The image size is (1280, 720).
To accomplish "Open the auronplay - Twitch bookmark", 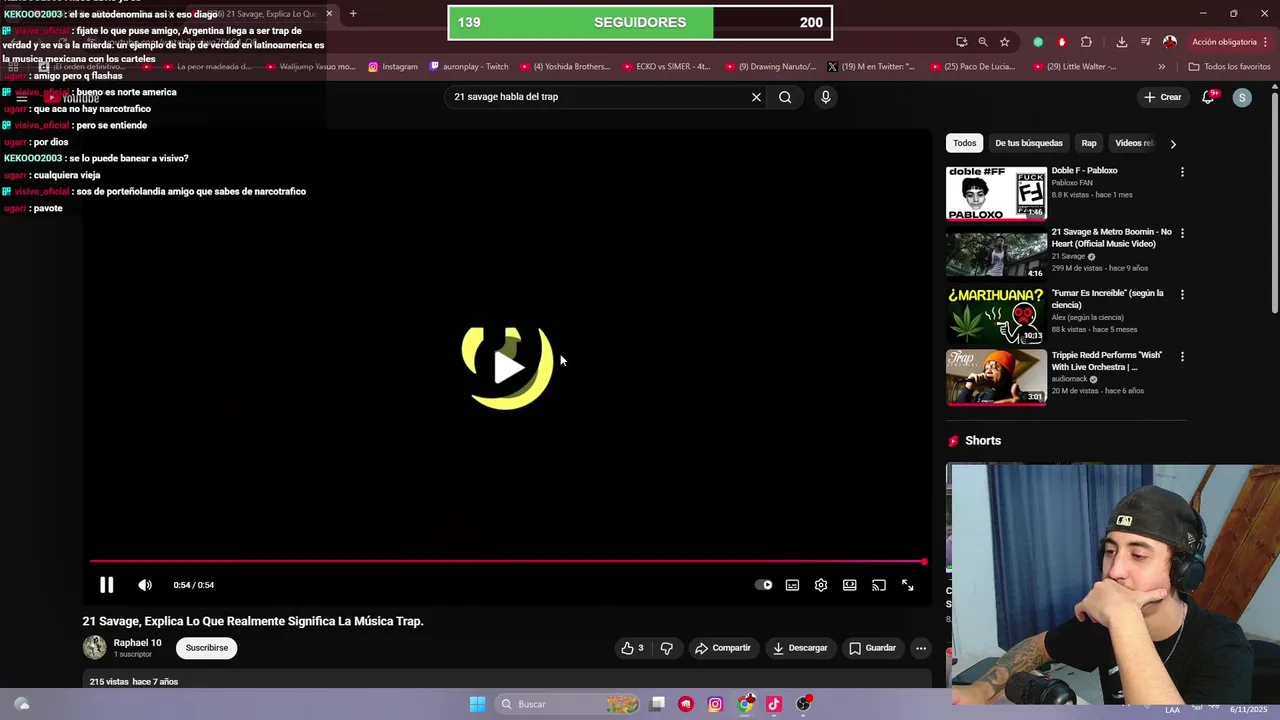I will (469, 67).
